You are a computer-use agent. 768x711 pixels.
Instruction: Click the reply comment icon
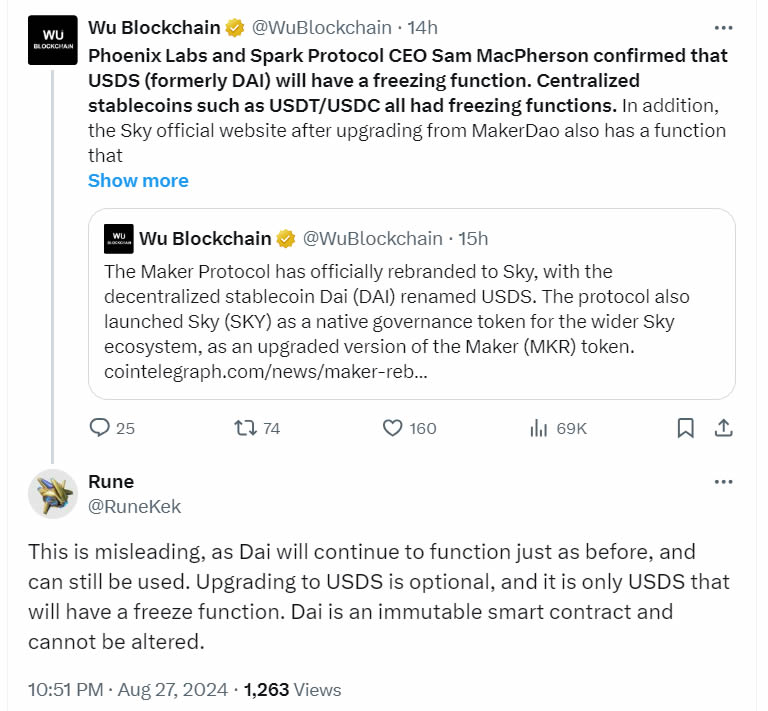pyautogui.click(x=100, y=428)
